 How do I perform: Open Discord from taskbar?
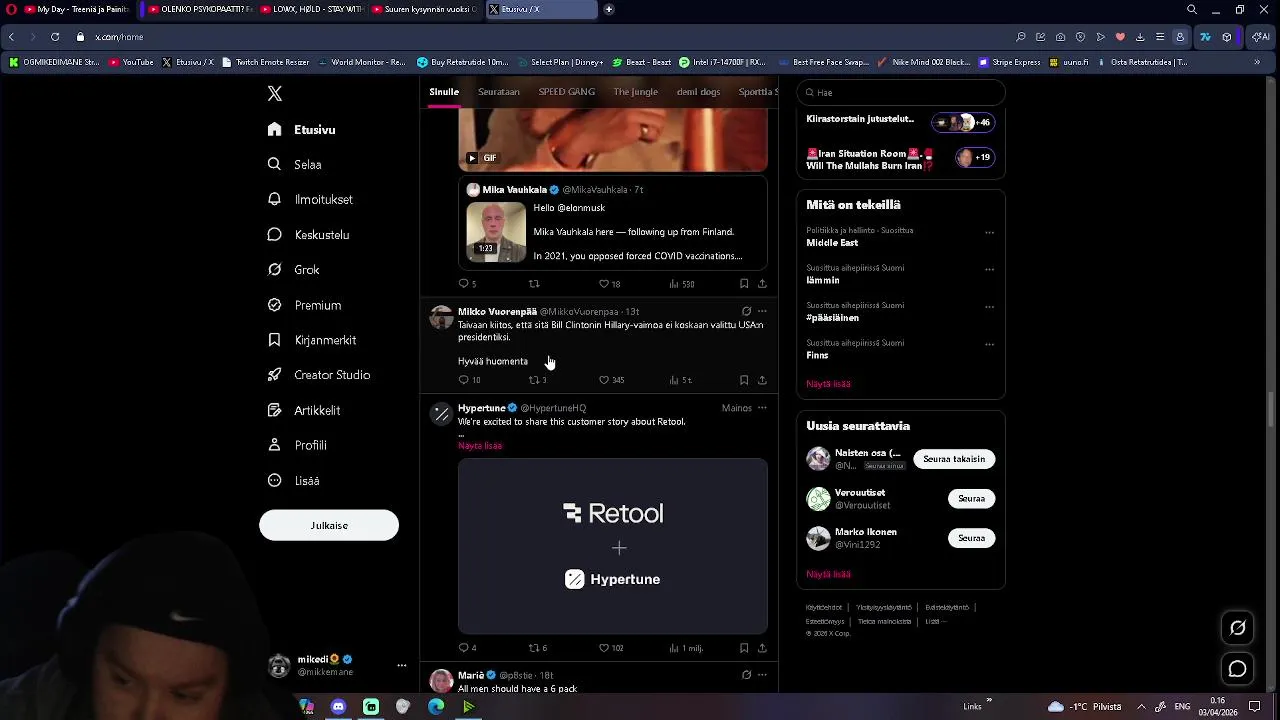pos(338,707)
